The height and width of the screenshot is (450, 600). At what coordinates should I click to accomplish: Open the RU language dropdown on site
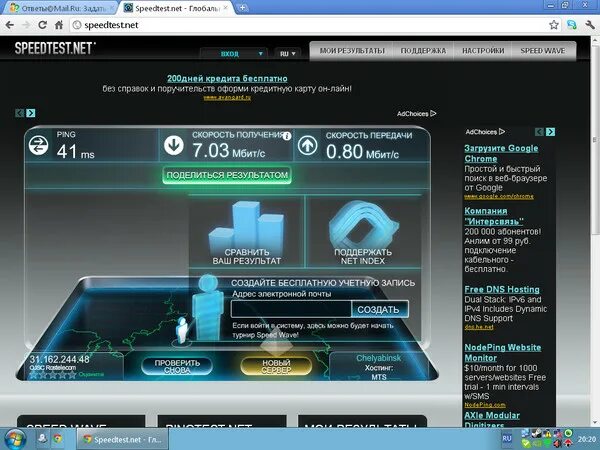[287, 54]
